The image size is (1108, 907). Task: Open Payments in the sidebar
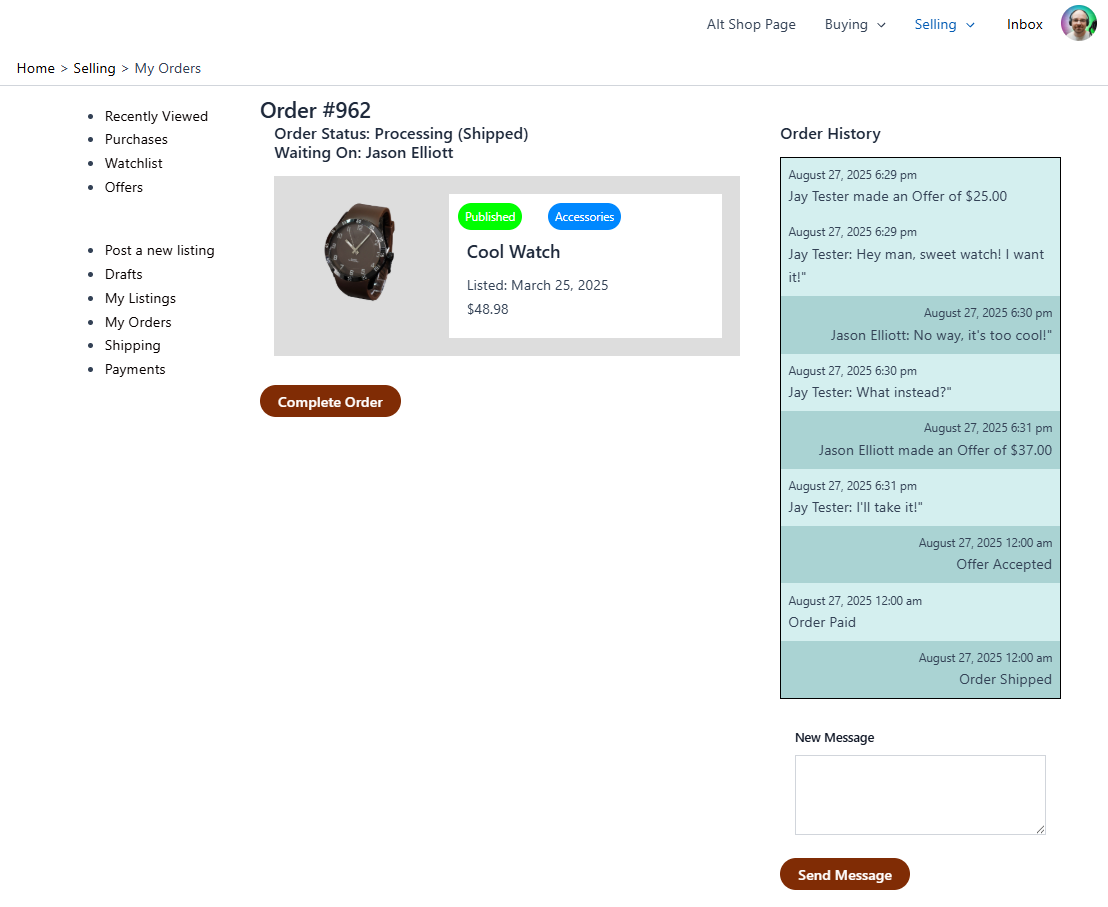[x=135, y=369]
